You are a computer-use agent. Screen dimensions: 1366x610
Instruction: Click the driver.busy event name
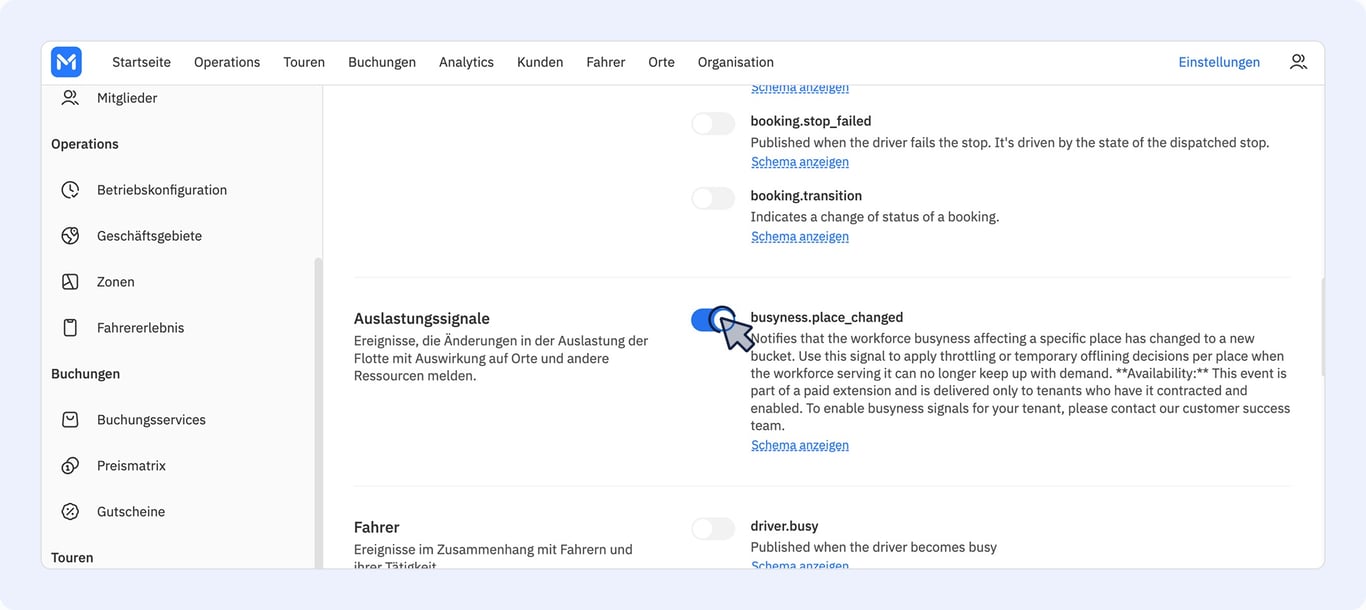point(785,526)
